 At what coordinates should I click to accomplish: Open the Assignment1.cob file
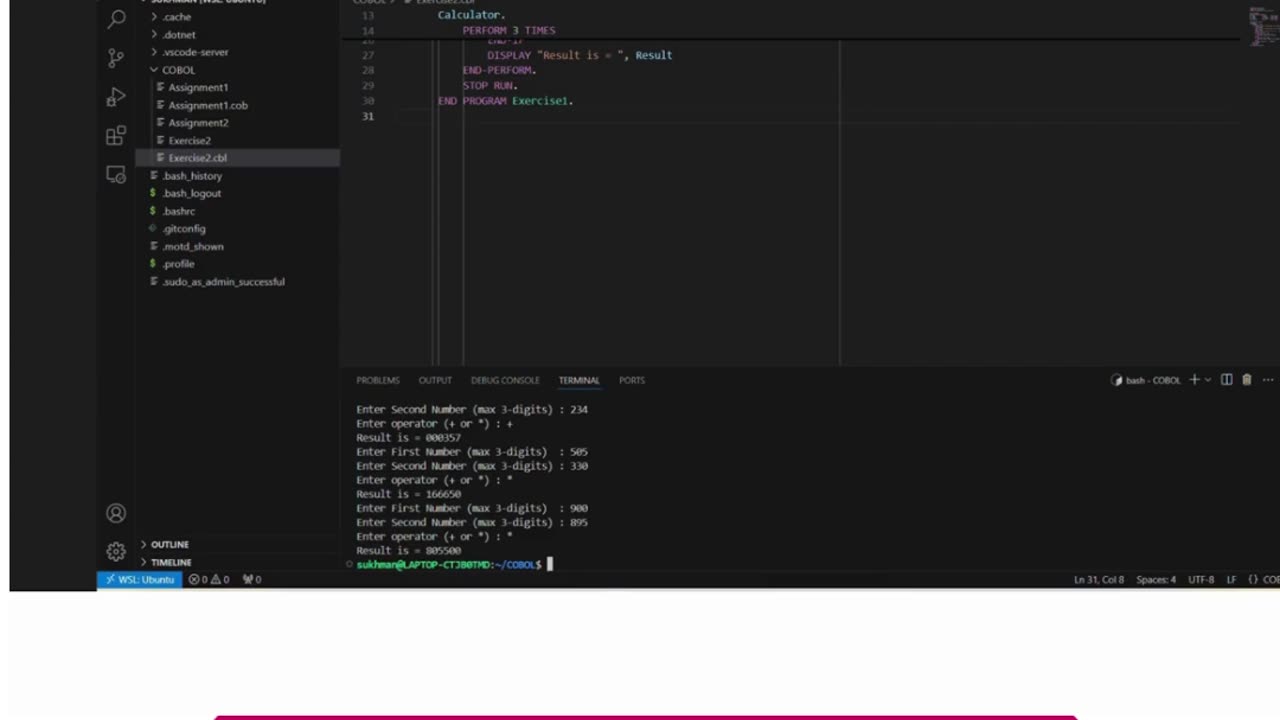click(208, 105)
